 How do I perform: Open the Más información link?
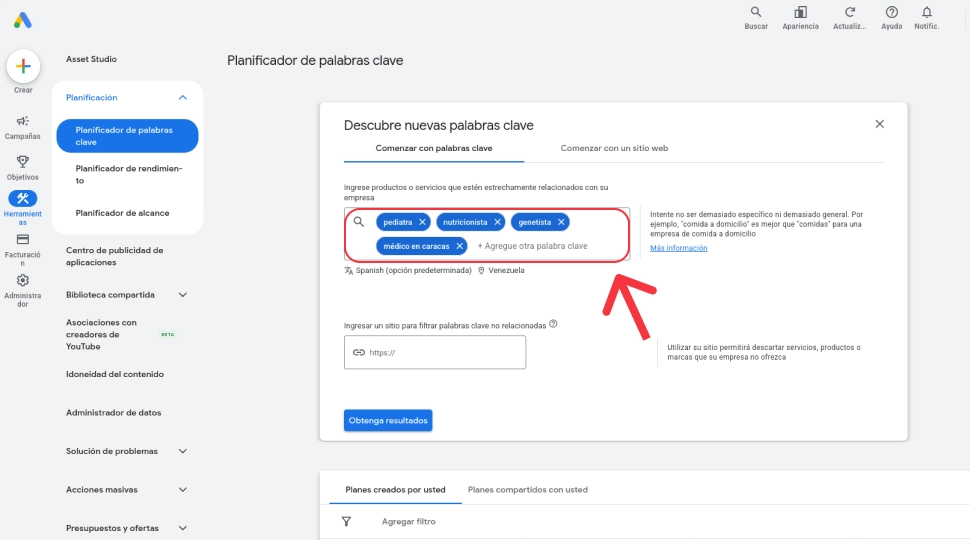[679, 248]
